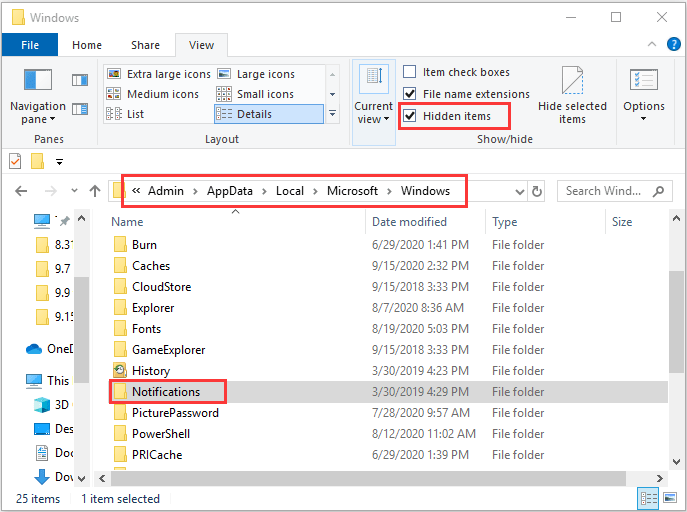Toggle the Details pane icon
Image resolution: width=687 pixels, height=512 pixels.
pos(80,109)
